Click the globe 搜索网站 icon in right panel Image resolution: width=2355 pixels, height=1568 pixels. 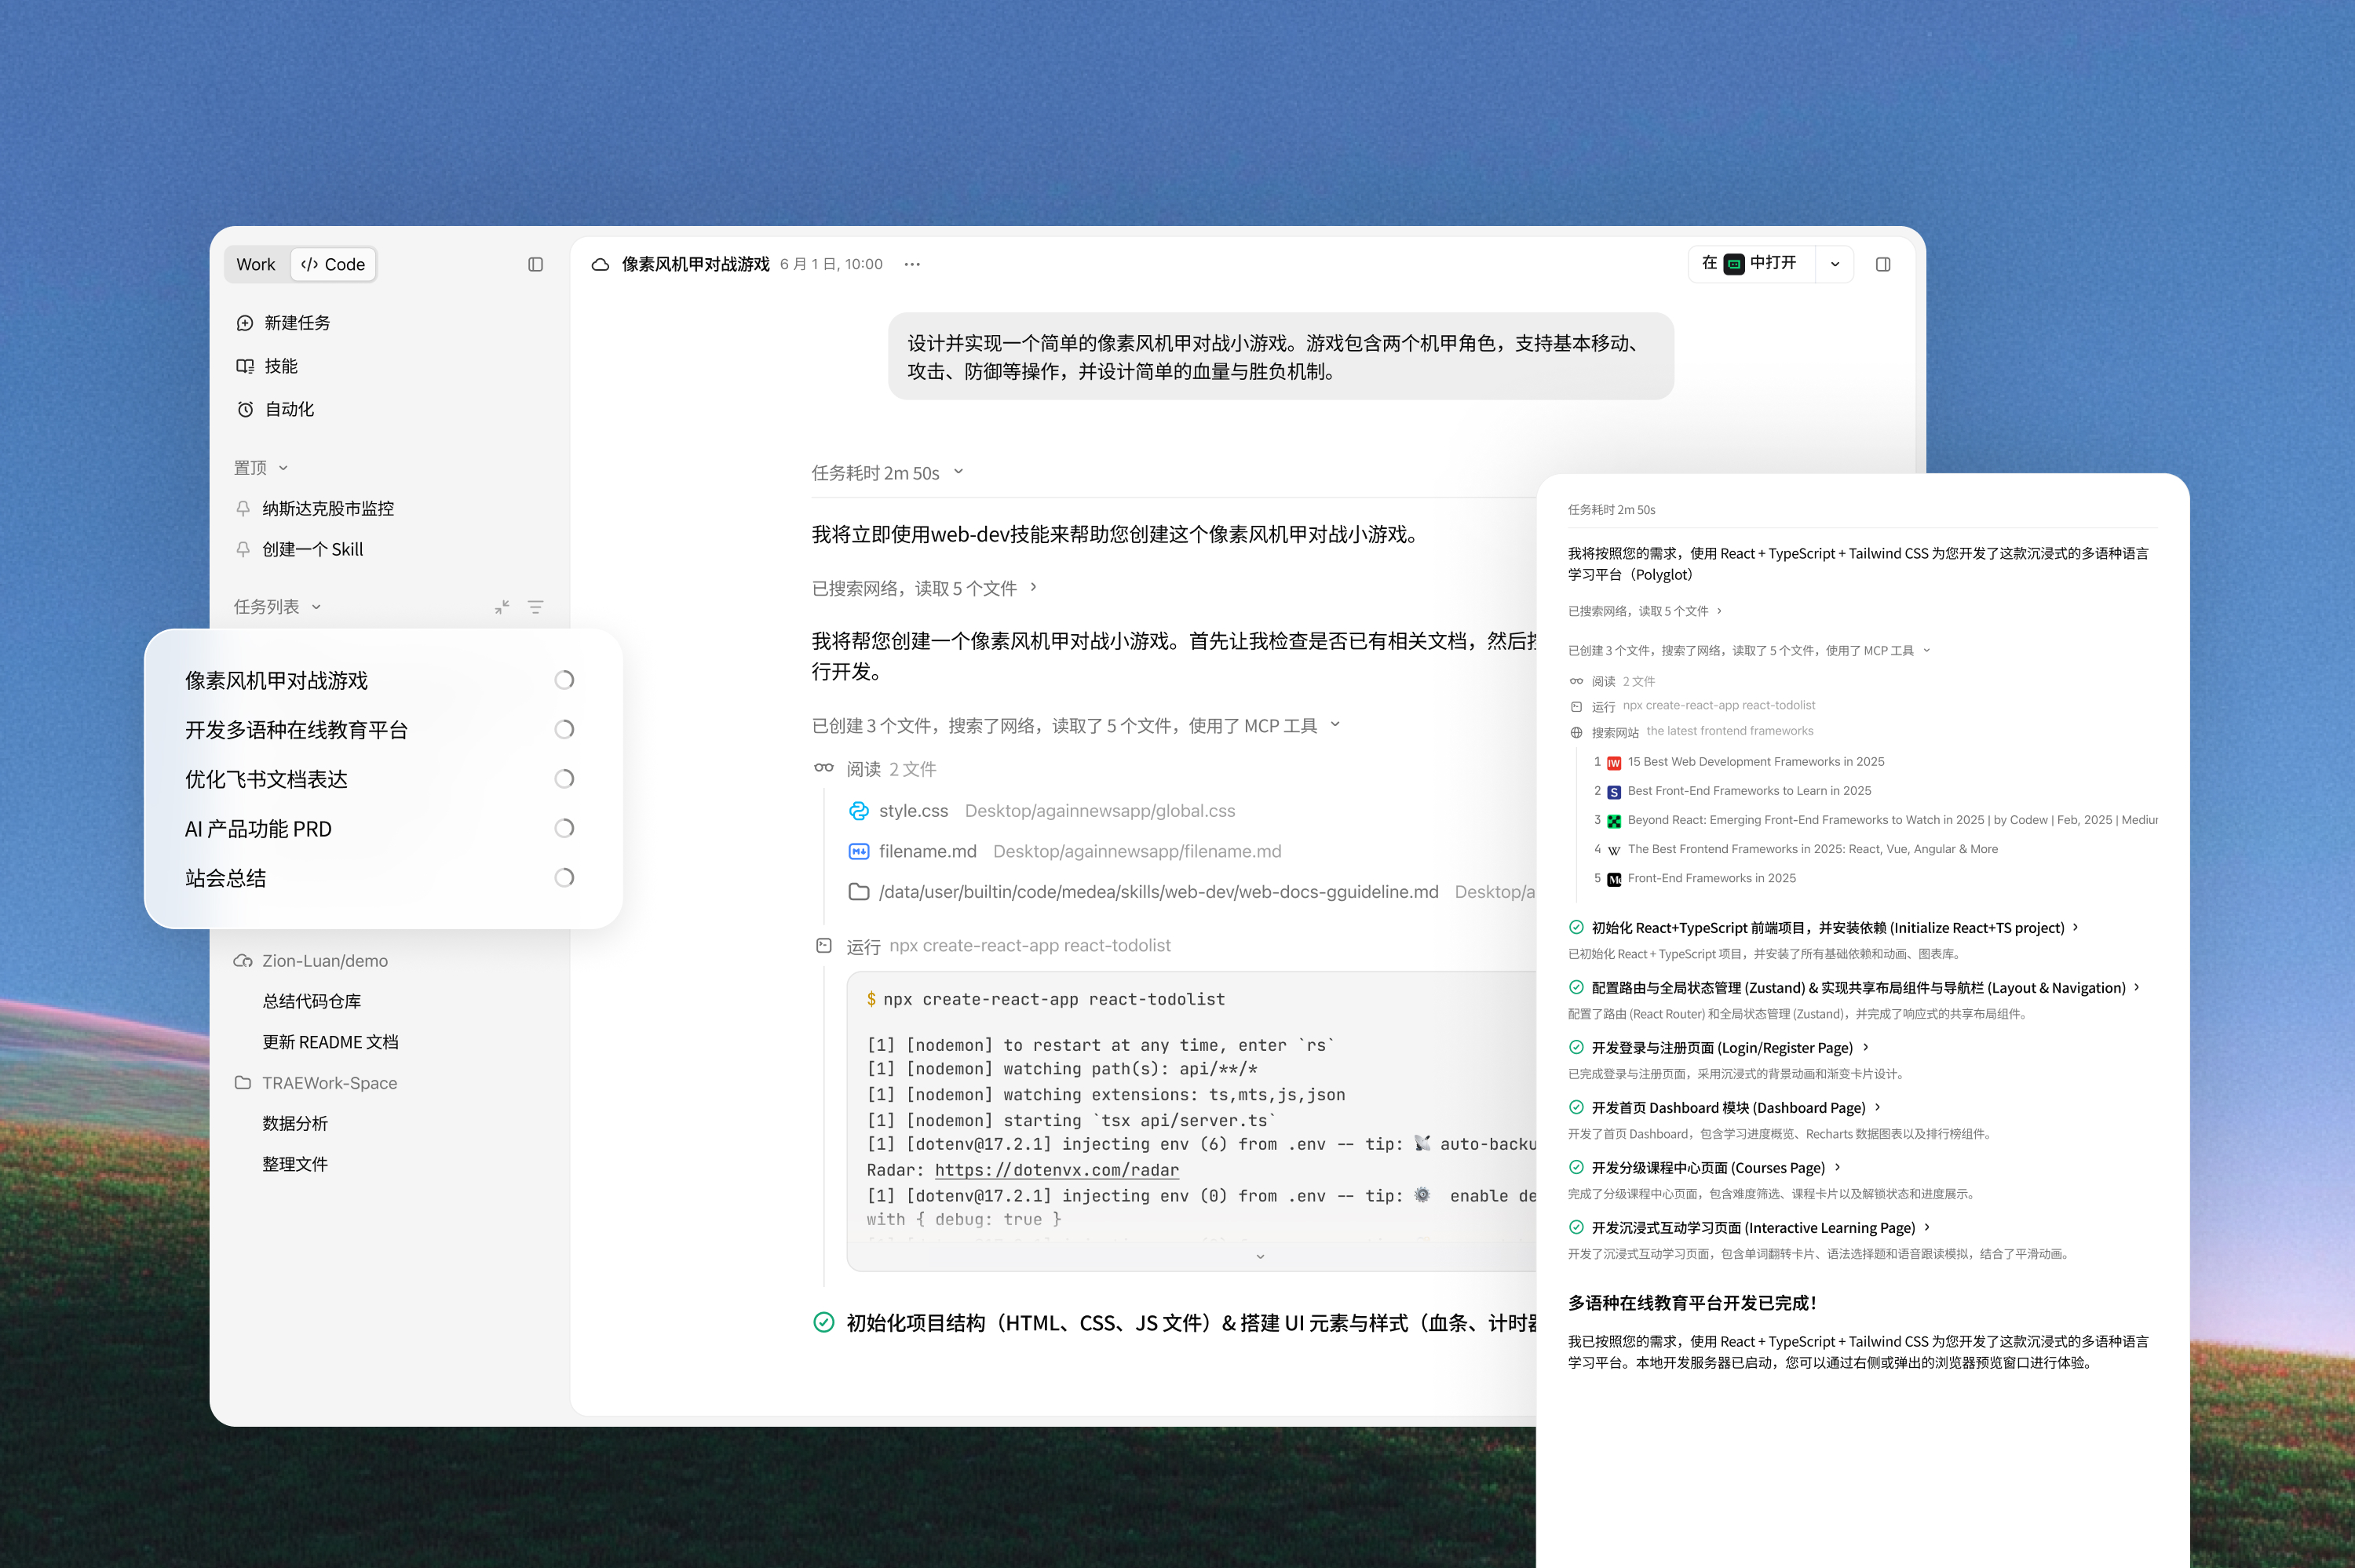1576,732
